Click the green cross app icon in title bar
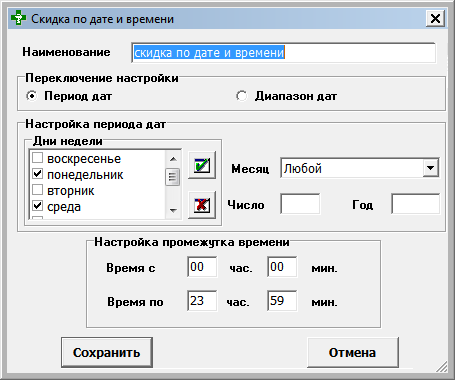Viewport: 455px width, 380px height. 18,18
